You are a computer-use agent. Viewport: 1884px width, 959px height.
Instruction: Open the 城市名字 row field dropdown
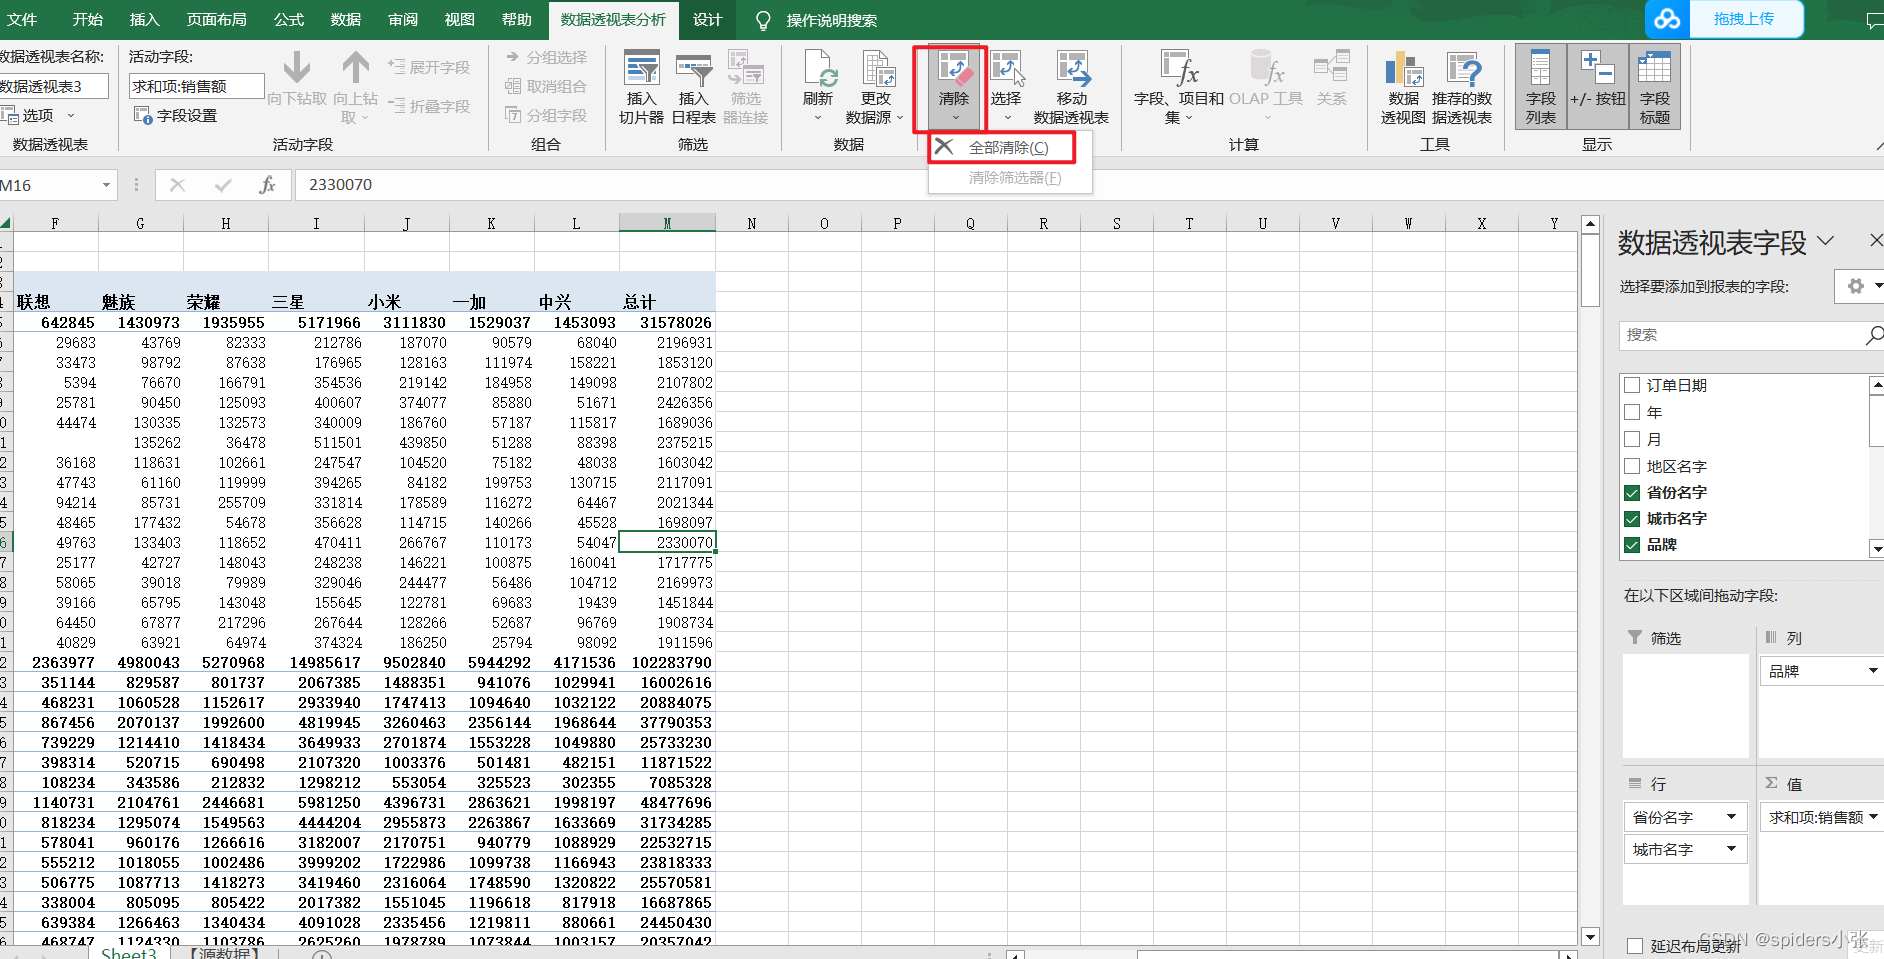click(1731, 849)
